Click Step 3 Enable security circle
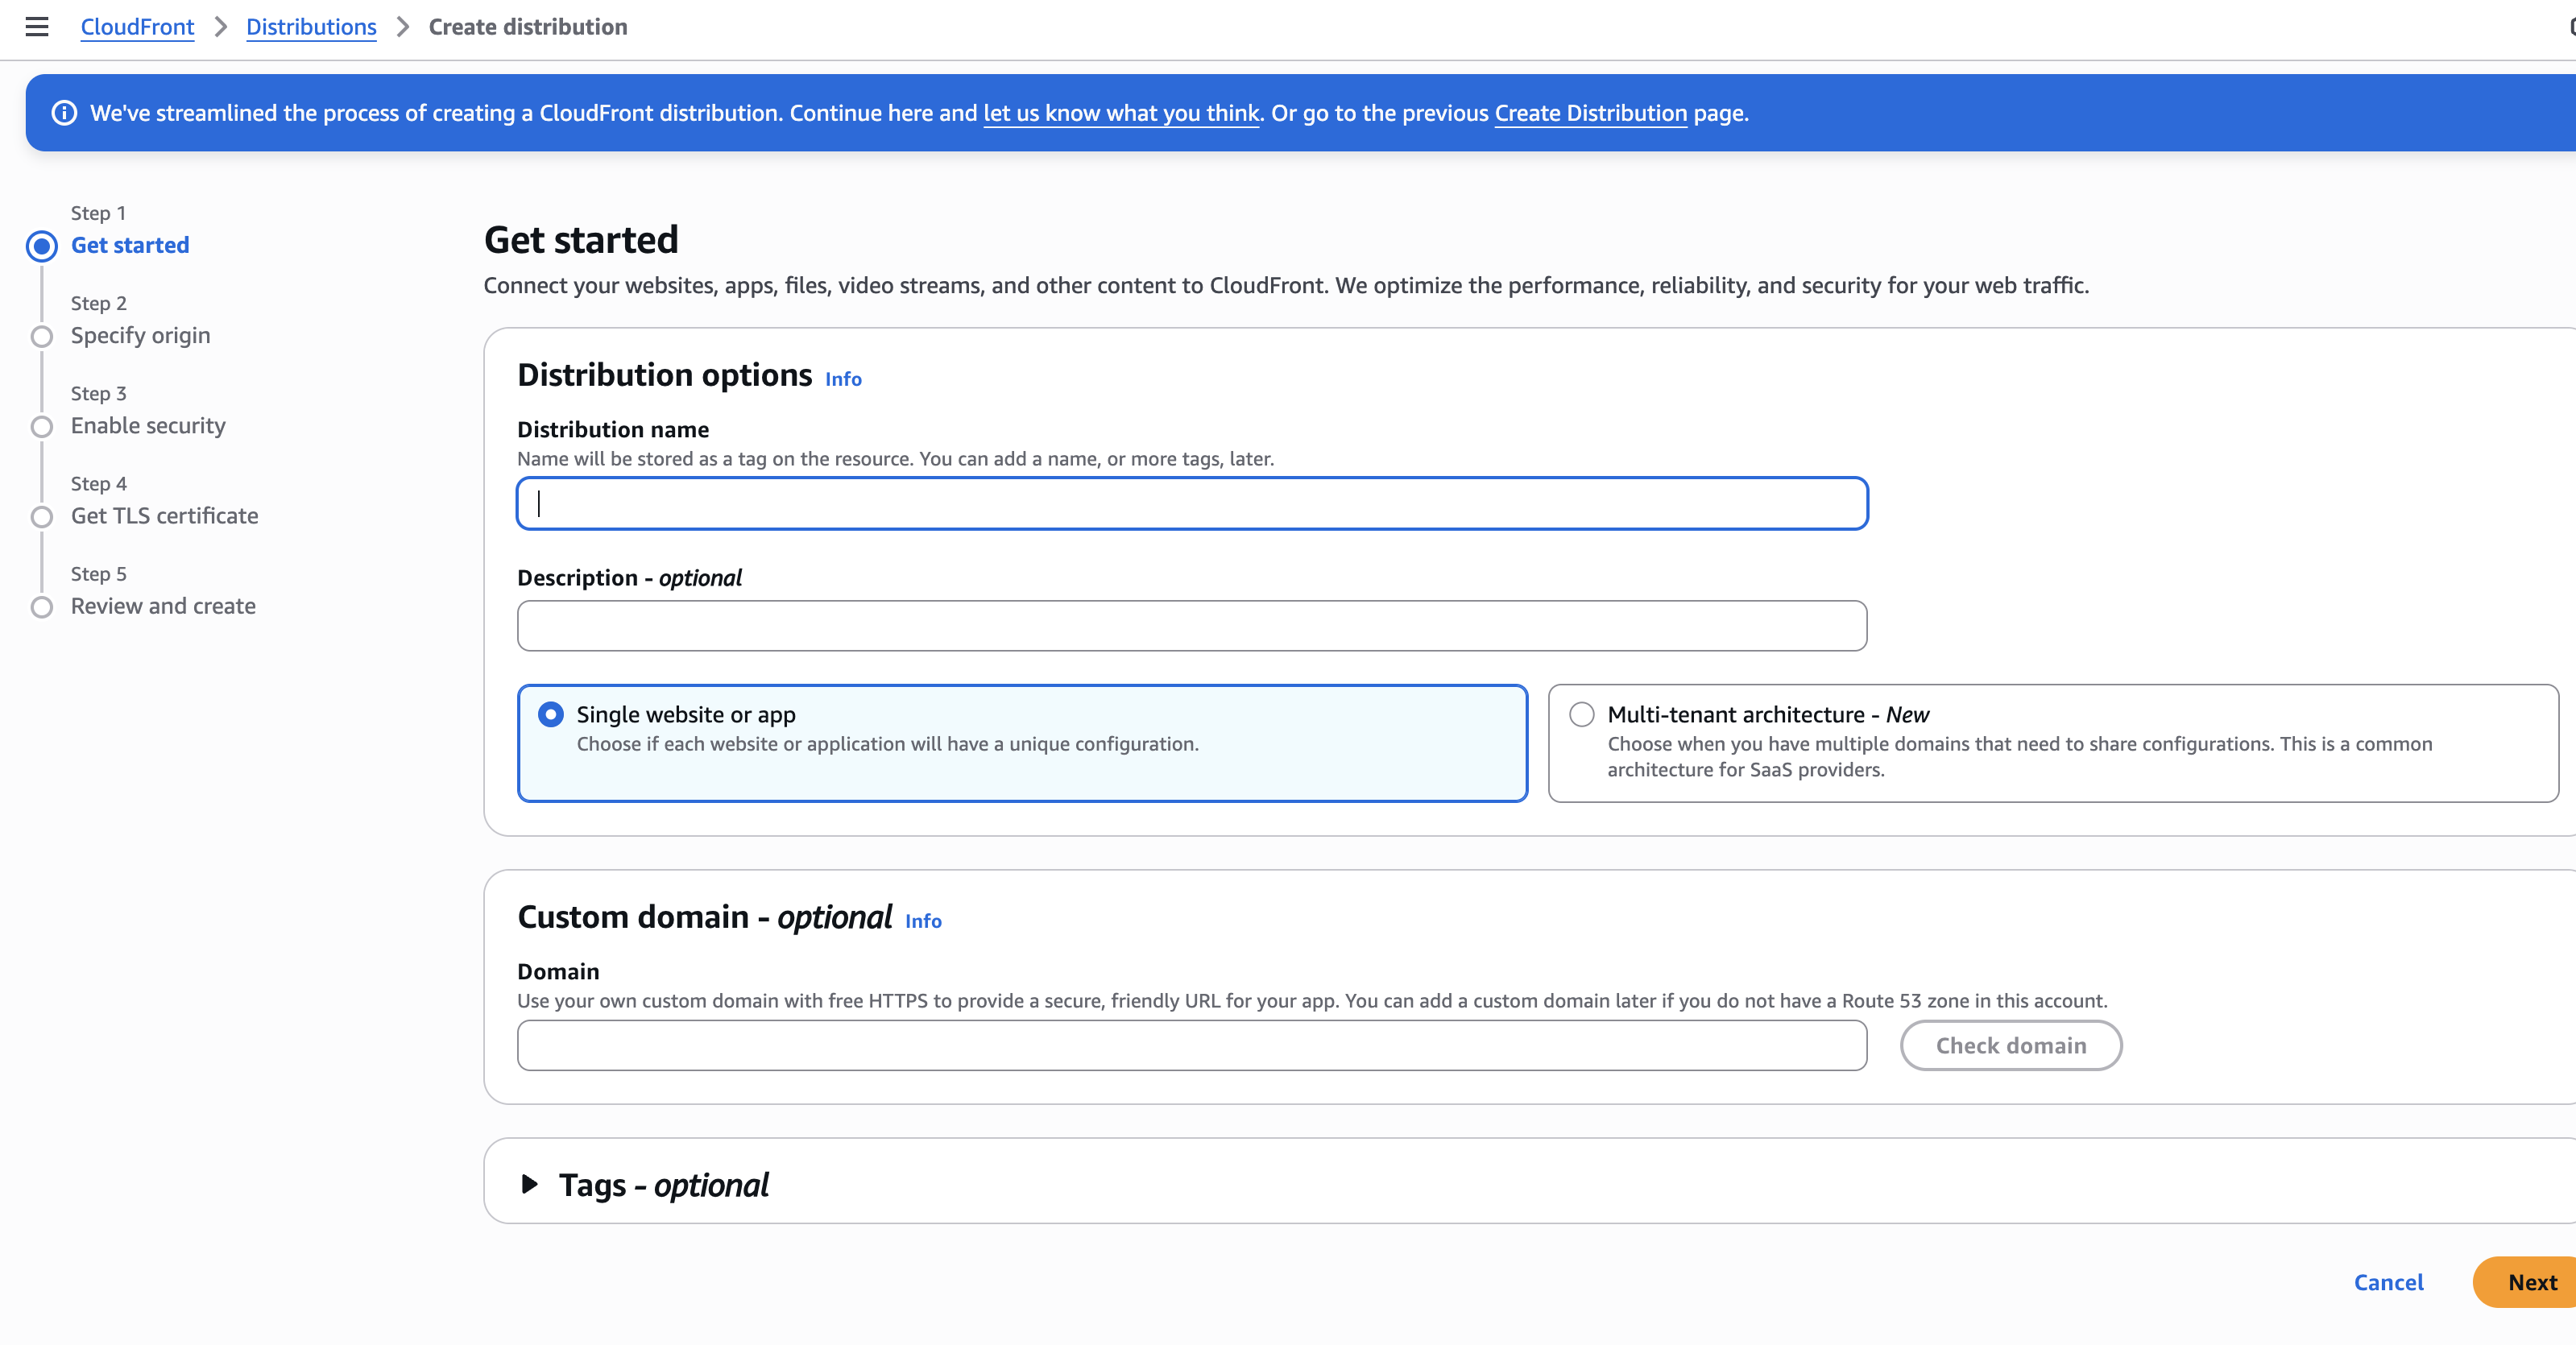 point(42,427)
